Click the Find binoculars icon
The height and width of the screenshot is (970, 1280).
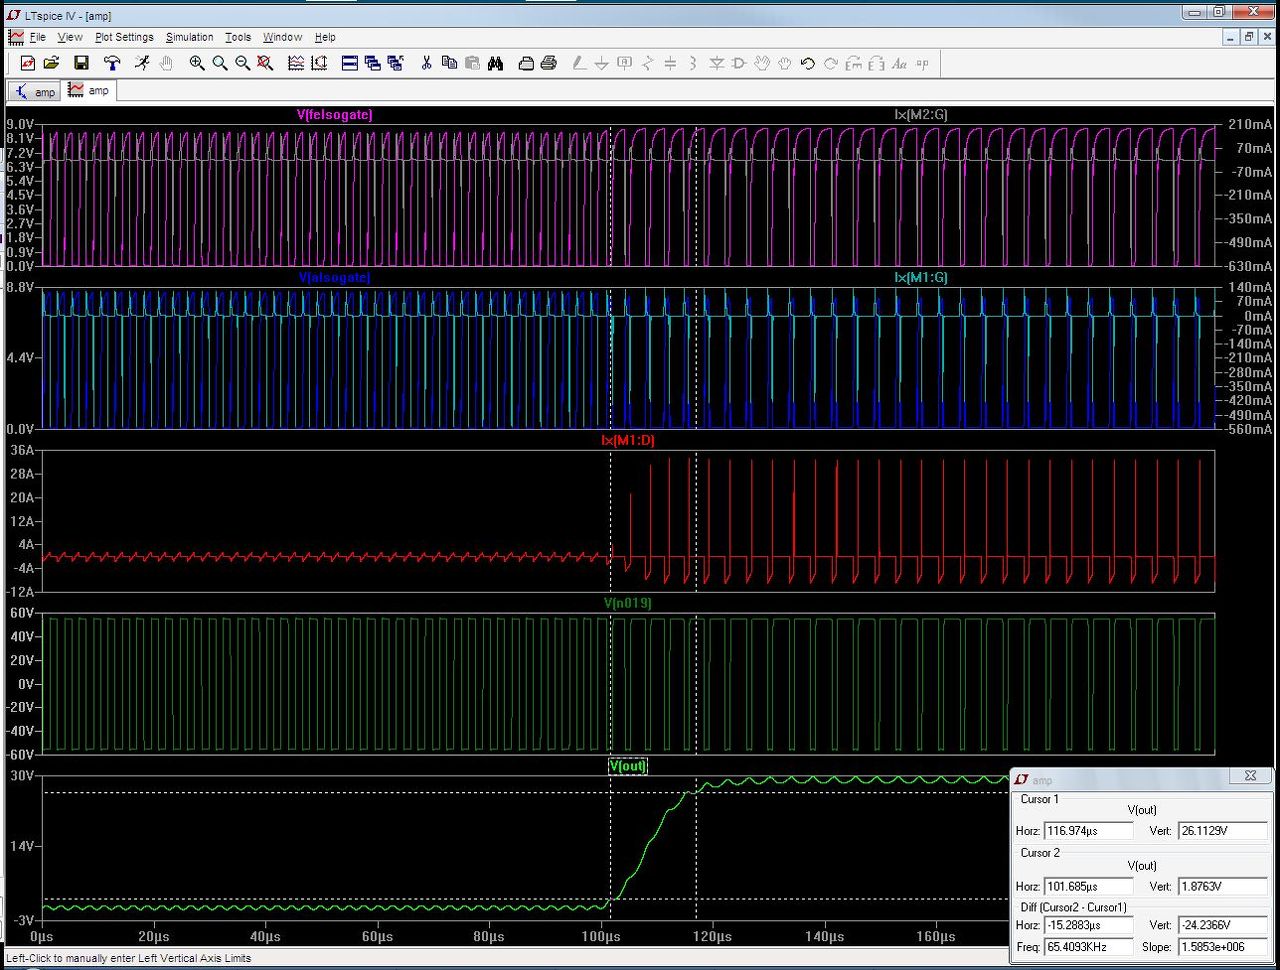pos(495,63)
